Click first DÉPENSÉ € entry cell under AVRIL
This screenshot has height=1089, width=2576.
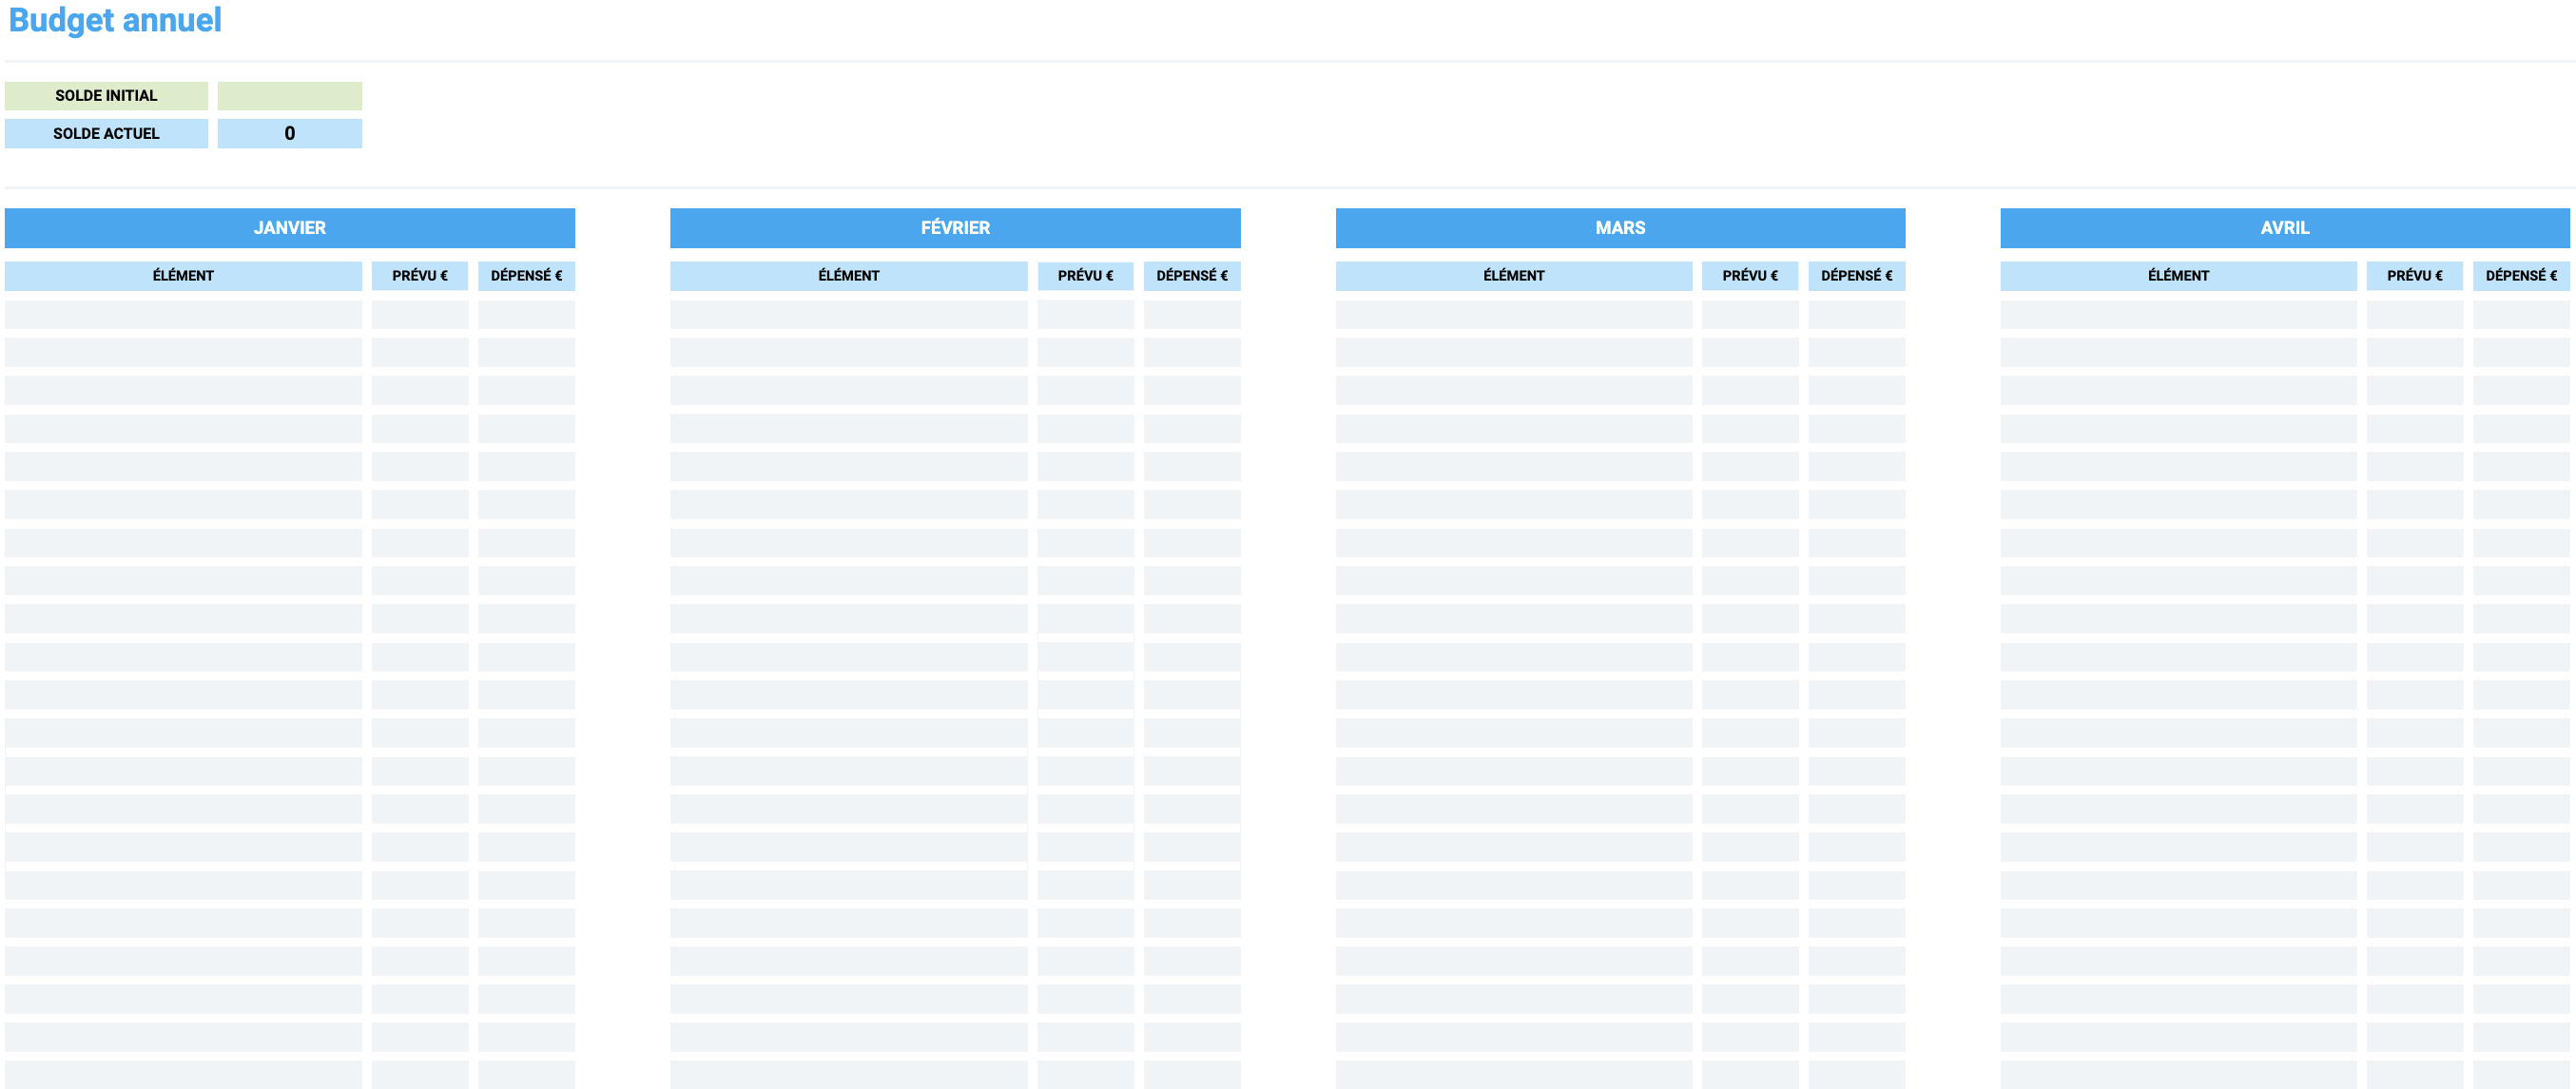coord(2522,315)
